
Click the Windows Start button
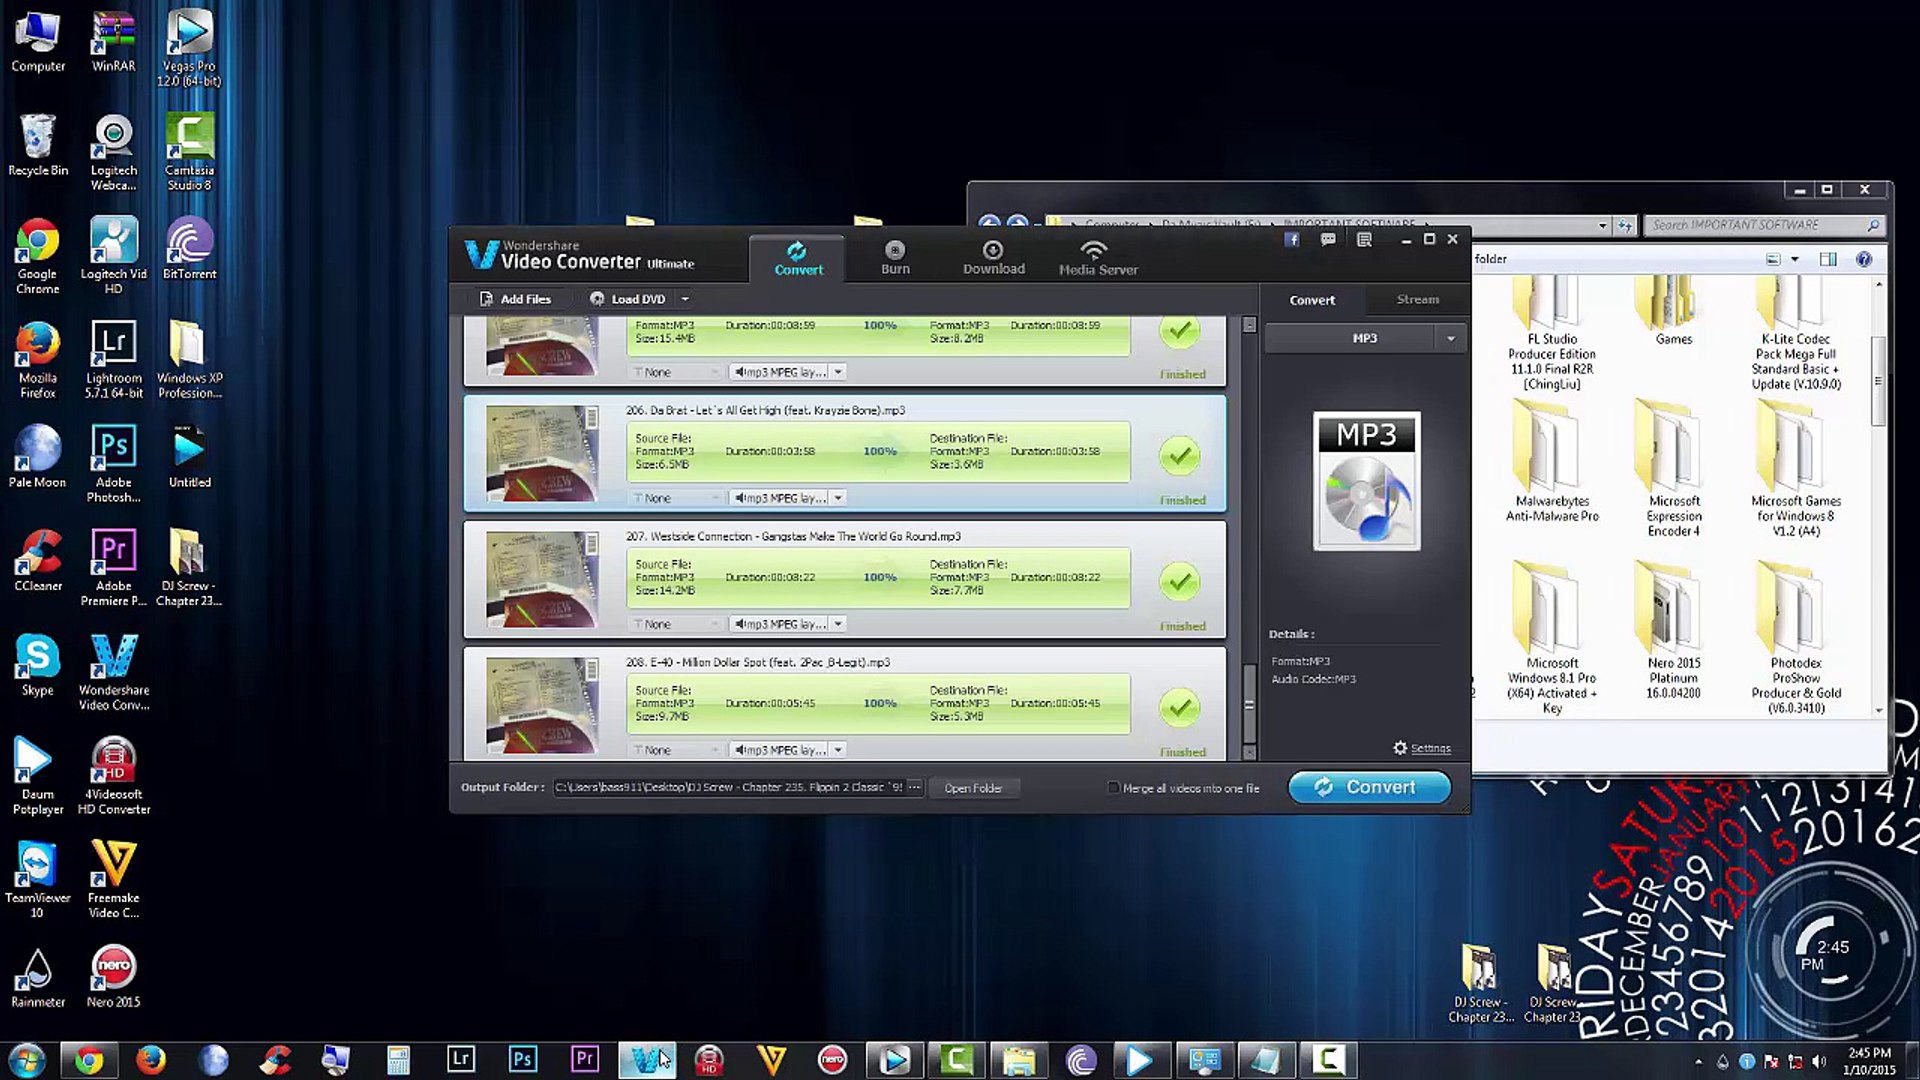point(27,1060)
